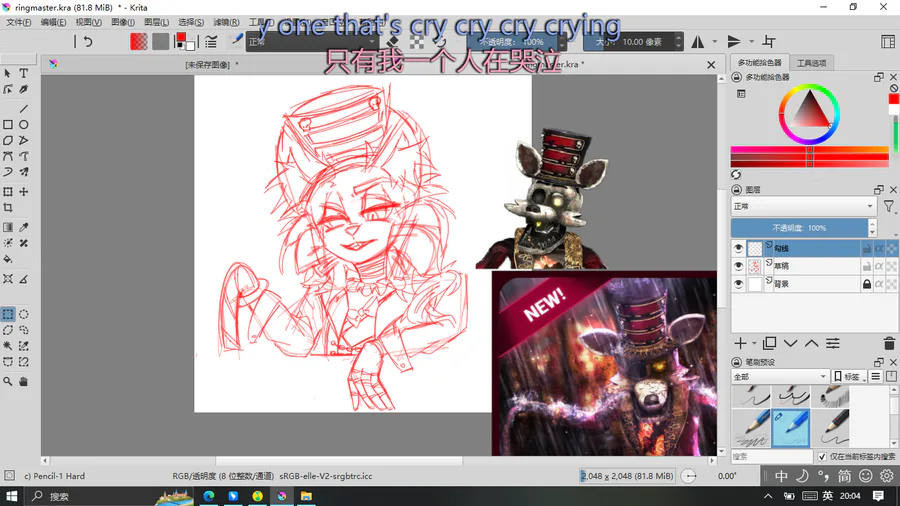
Task: Select the Transform tool
Action: (x=7, y=192)
